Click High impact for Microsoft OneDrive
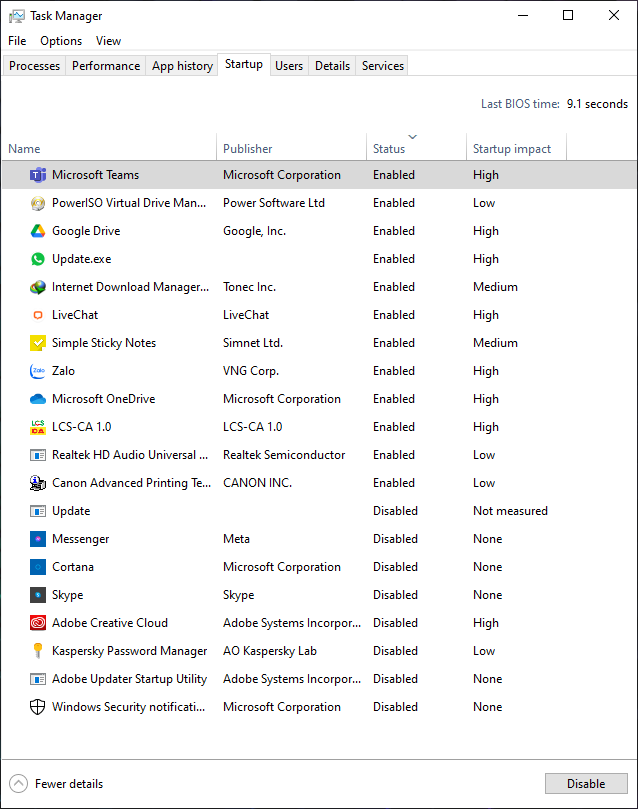 (486, 399)
